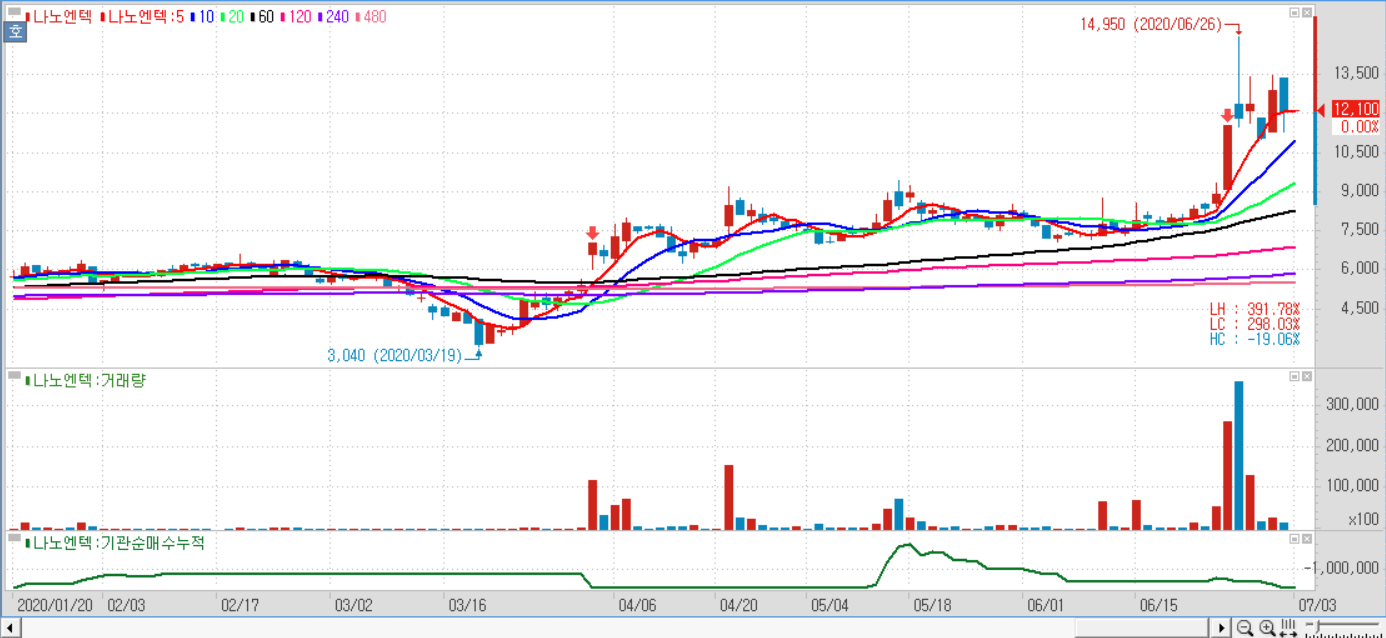The image size is (1386, 638).
Task: Click the 06/15 date axis label
Action: click(1158, 605)
